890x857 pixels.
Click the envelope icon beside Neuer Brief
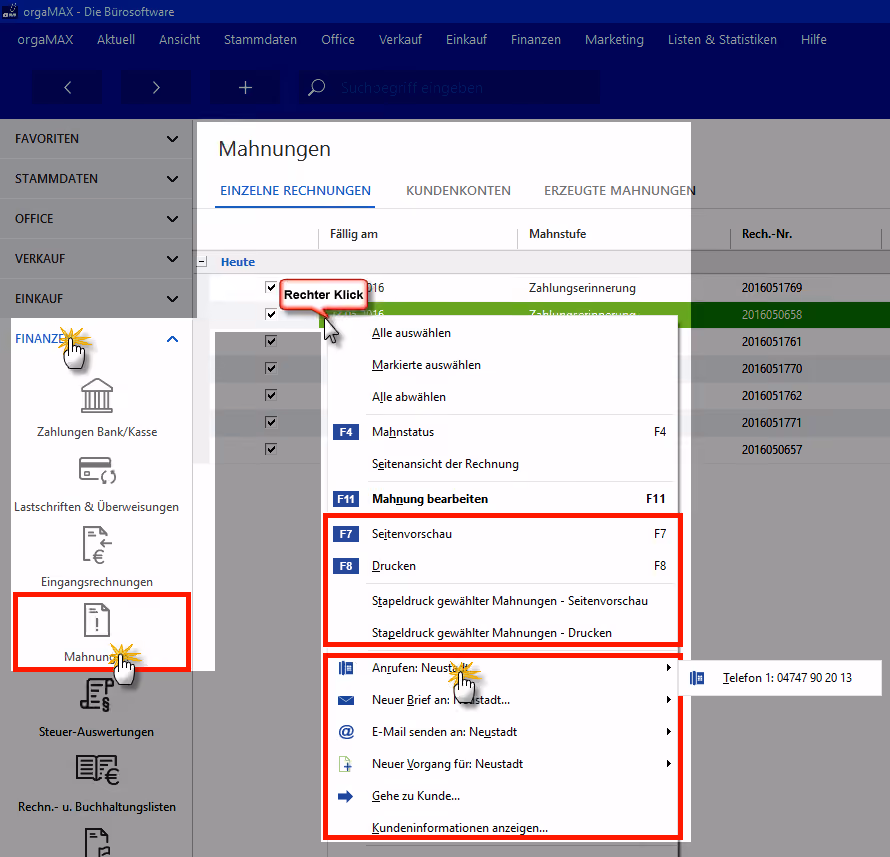(x=346, y=700)
